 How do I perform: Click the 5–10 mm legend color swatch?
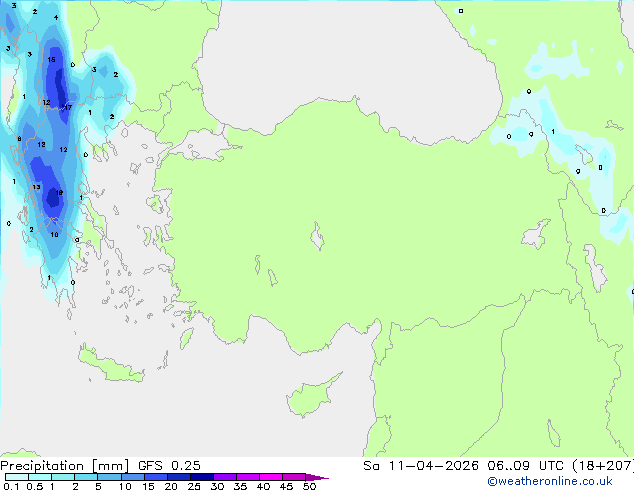point(109,477)
